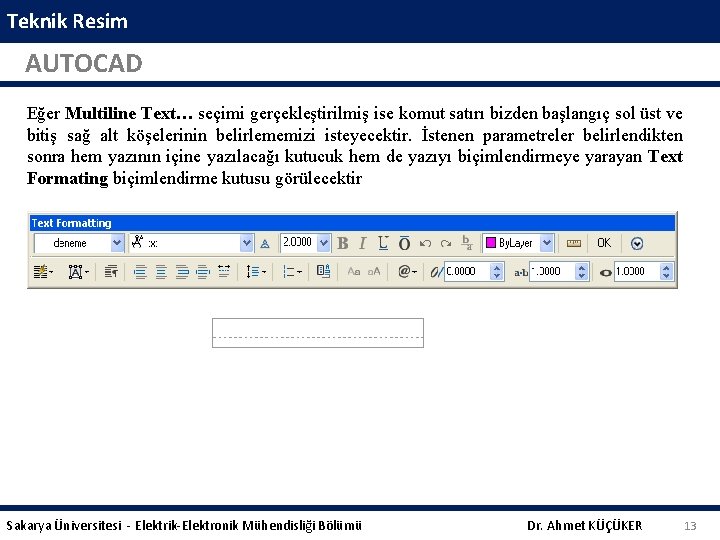This screenshot has height=540, width=720.
Task: Click the a·b tracking icon
Action: pyautogui.click(x=521, y=273)
